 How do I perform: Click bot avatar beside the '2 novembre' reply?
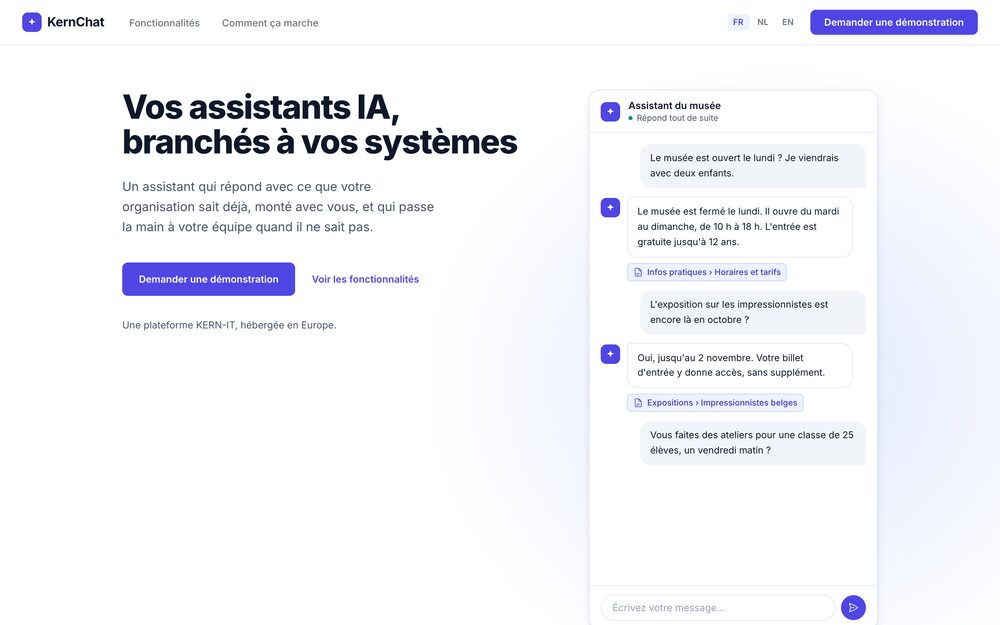pos(610,354)
